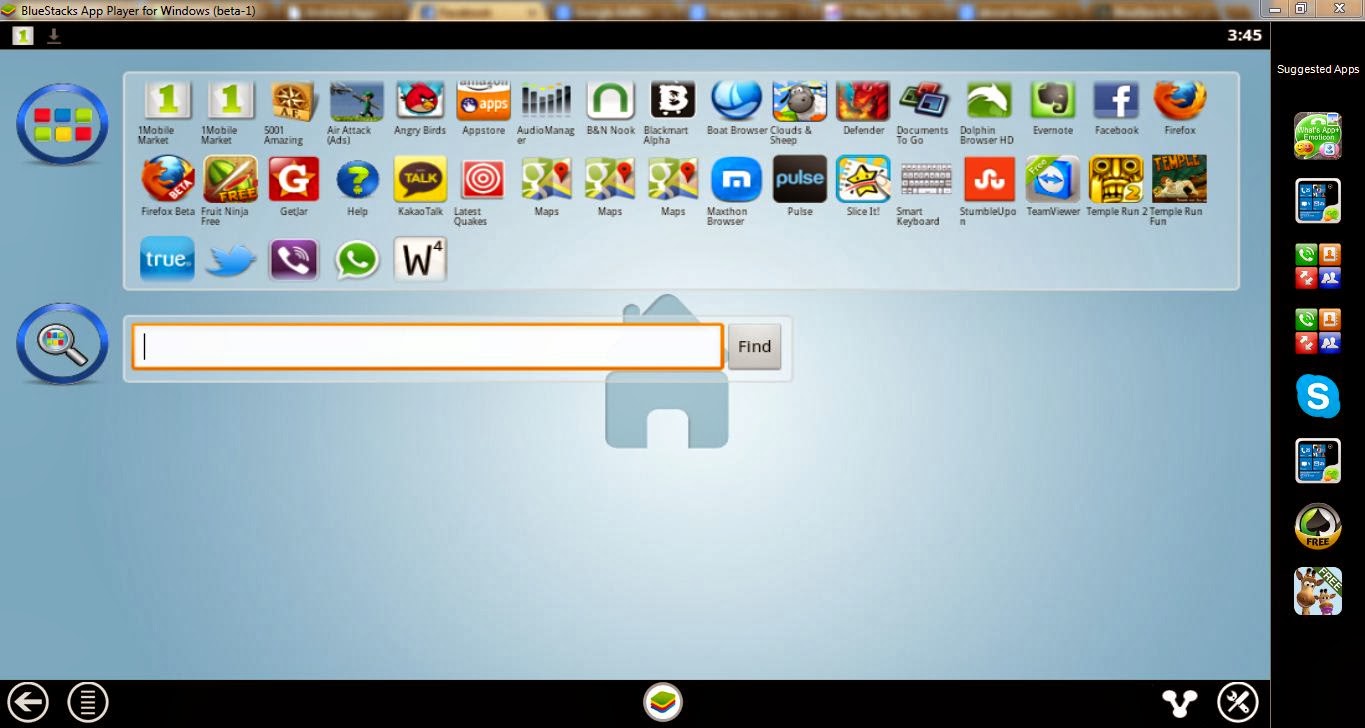Viewport: 1365px width, 728px height.
Task: Open the Pulse app
Action: click(x=800, y=180)
